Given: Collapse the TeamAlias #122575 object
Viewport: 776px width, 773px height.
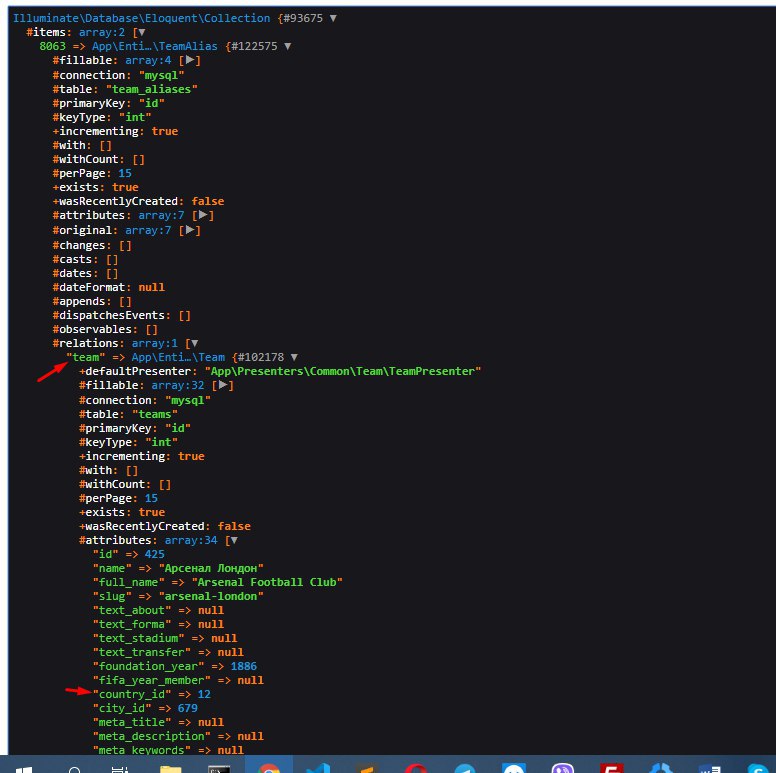Looking at the screenshot, I should click(x=288, y=46).
